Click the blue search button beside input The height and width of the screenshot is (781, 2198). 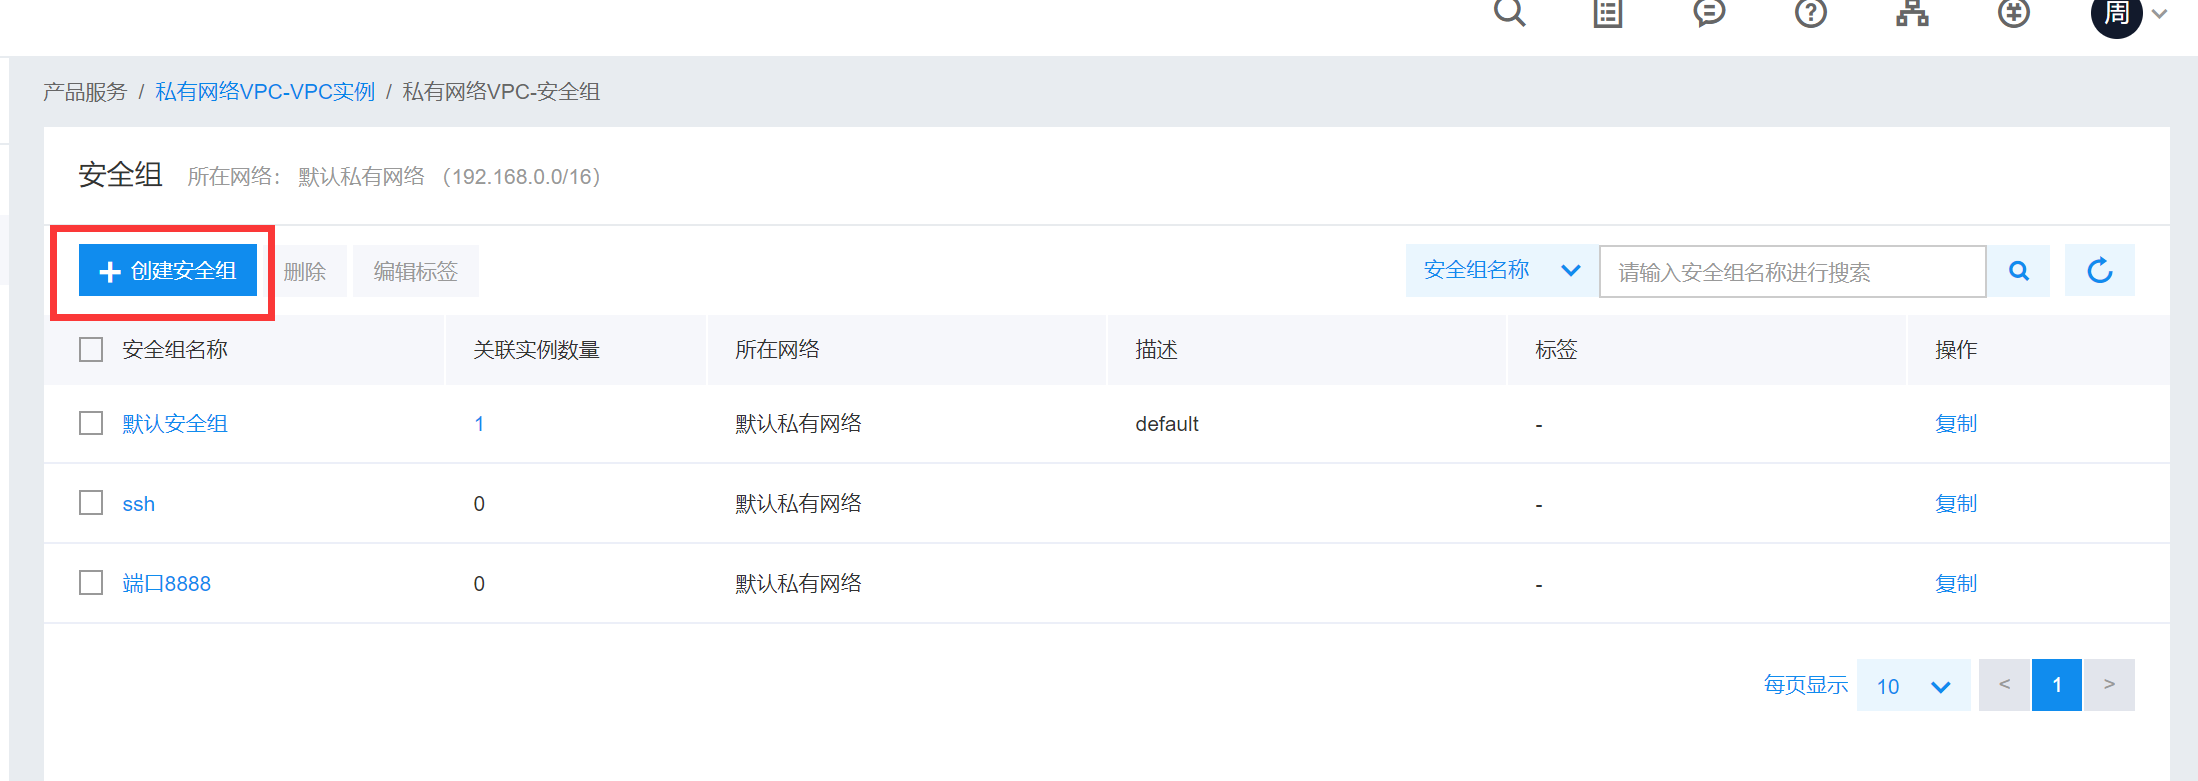click(2018, 271)
